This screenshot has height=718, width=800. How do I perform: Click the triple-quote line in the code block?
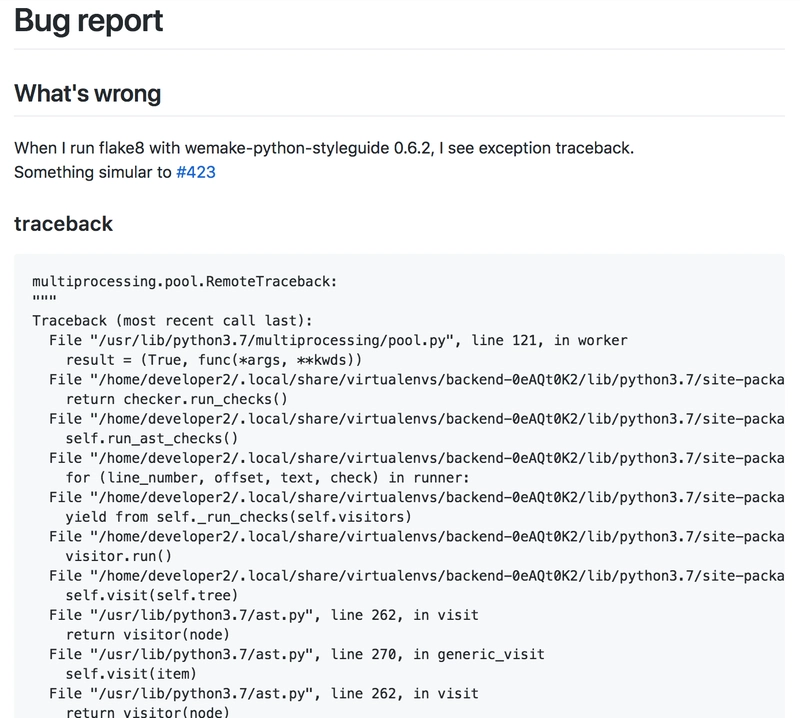click(44, 301)
